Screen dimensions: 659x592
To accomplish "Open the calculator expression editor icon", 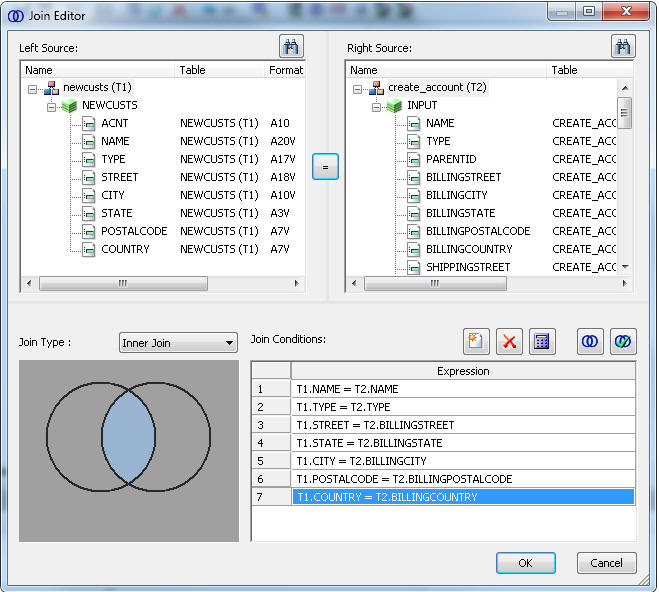I will click(542, 341).
